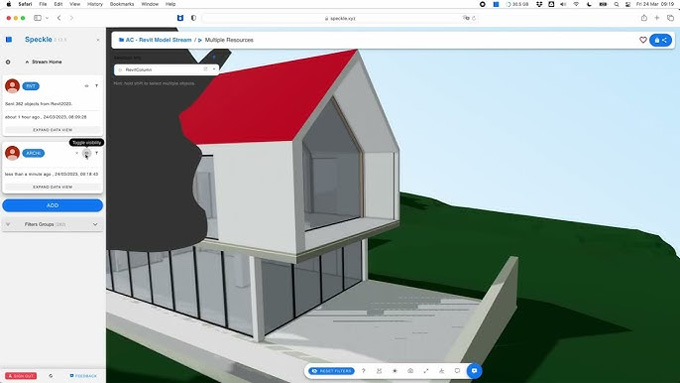The width and height of the screenshot is (680, 383).
Task: Click the blue selection info icon
Action: (x=214, y=57)
